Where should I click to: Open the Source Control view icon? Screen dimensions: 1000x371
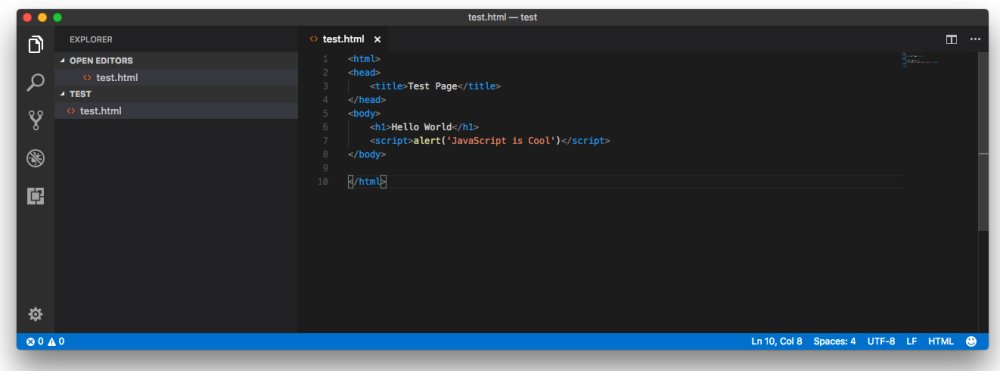click(36, 120)
